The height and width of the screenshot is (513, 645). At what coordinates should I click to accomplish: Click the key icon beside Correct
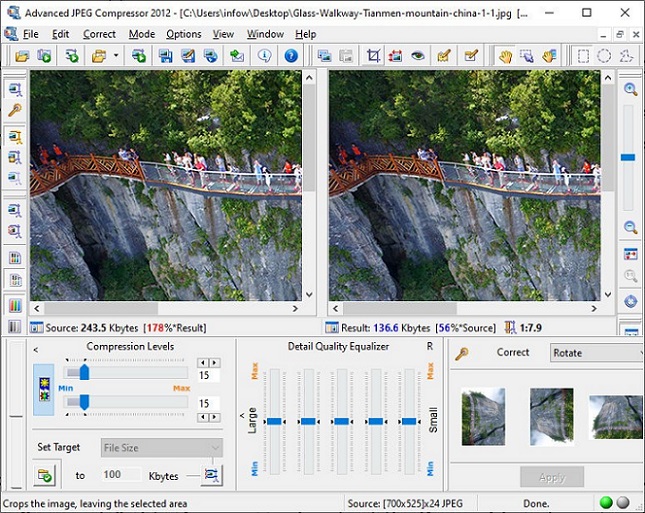coord(462,353)
